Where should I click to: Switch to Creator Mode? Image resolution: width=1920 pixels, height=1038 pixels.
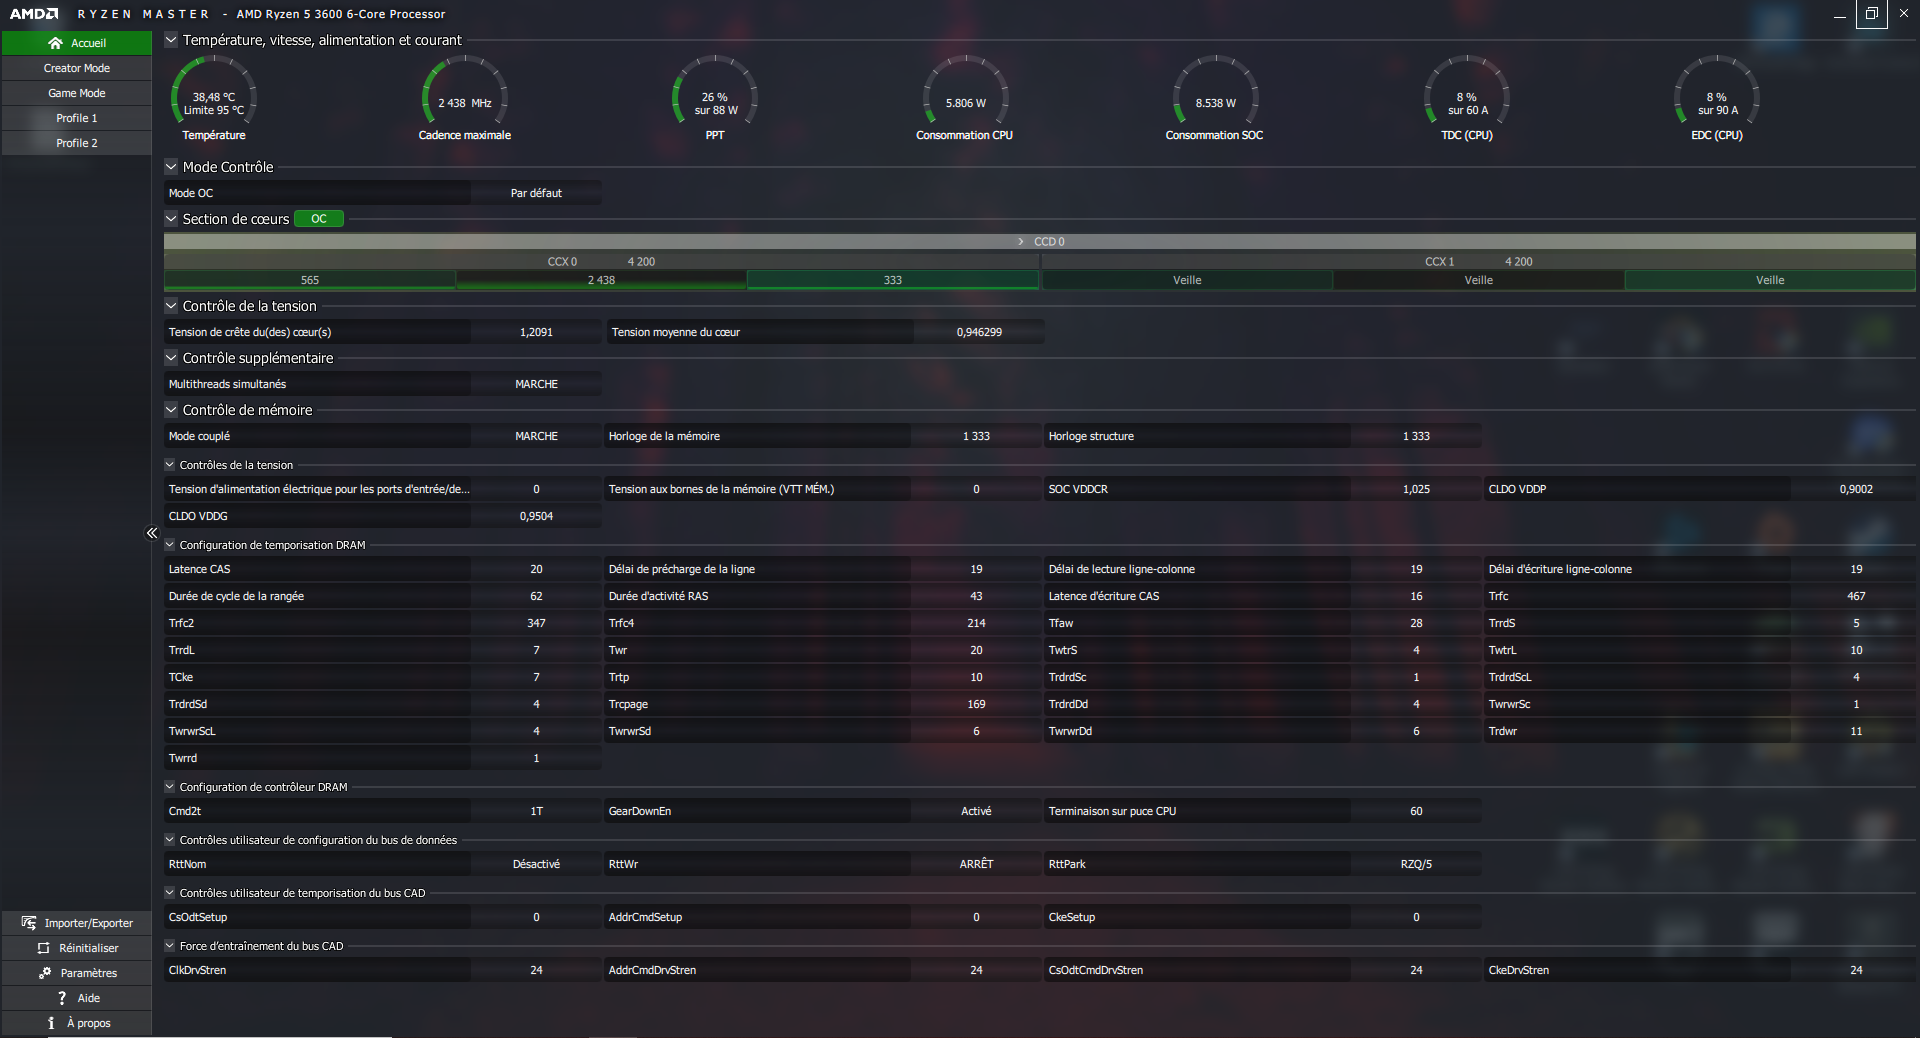coord(77,68)
